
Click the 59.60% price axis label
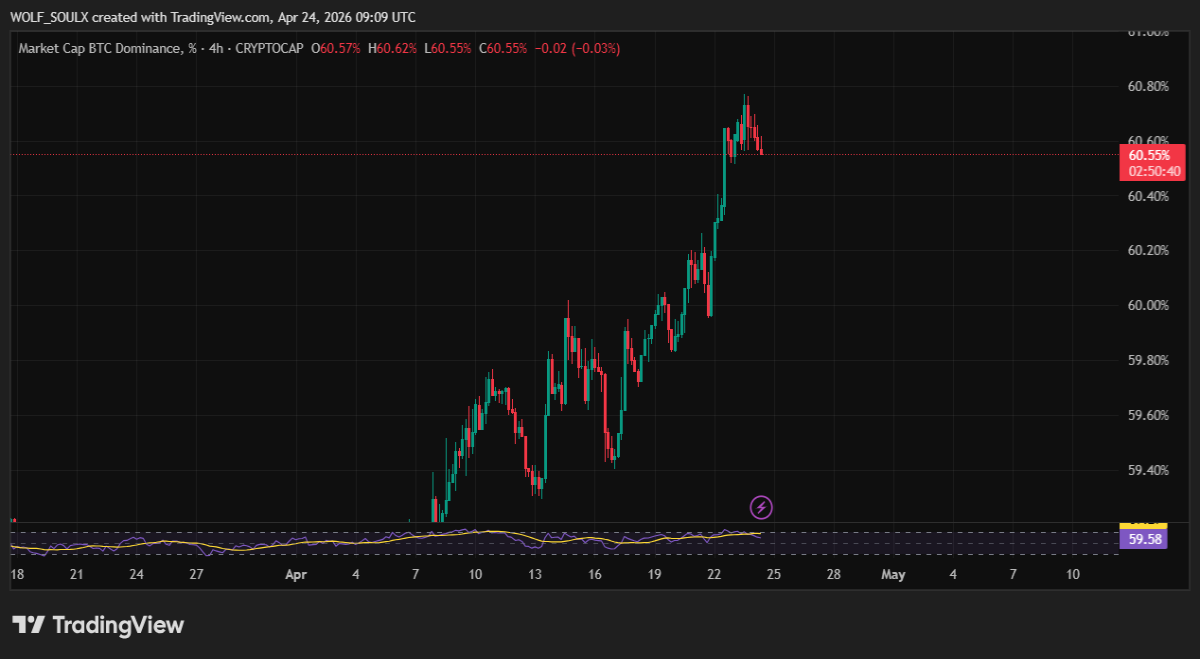click(x=1147, y=415)
